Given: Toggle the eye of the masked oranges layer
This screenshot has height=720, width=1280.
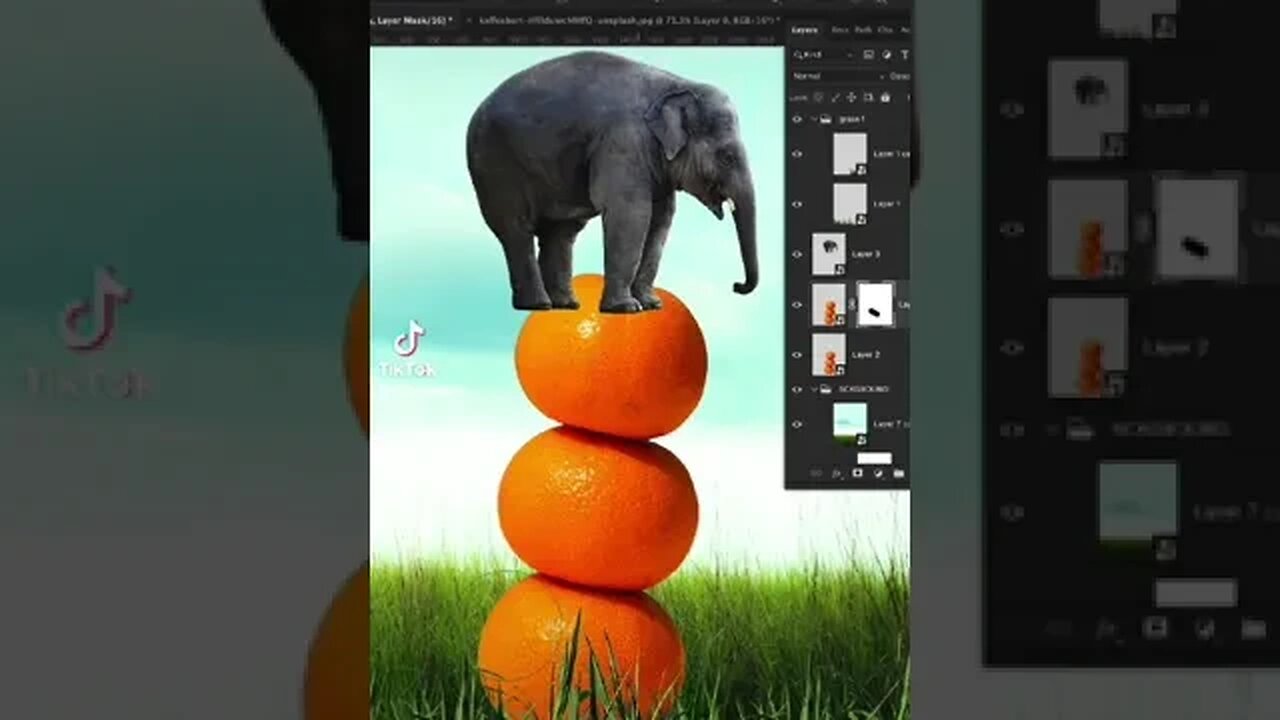Looking at the screenshot, I should point(797,304).
